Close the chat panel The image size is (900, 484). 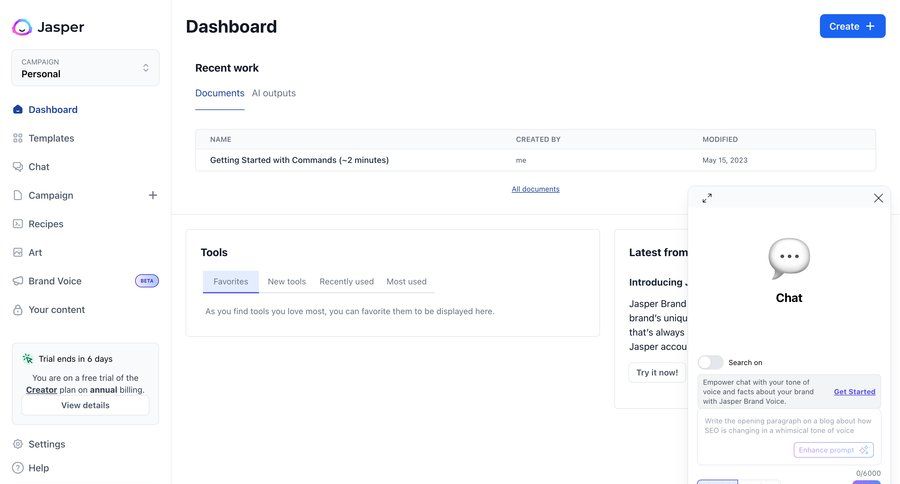click(878, 198)
